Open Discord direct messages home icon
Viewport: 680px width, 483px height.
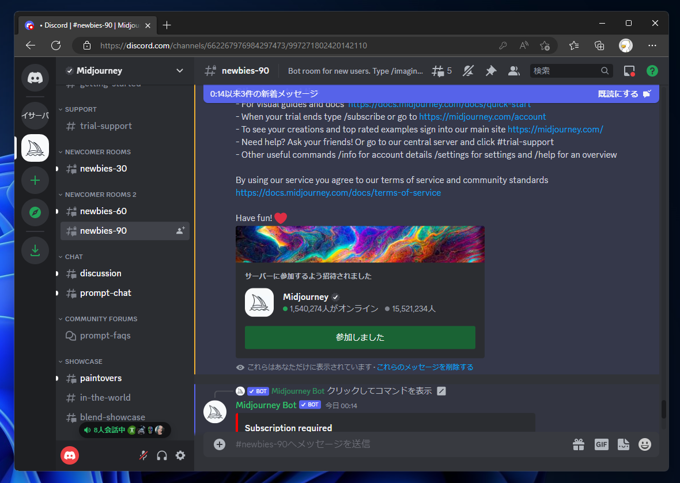(35, 78)
